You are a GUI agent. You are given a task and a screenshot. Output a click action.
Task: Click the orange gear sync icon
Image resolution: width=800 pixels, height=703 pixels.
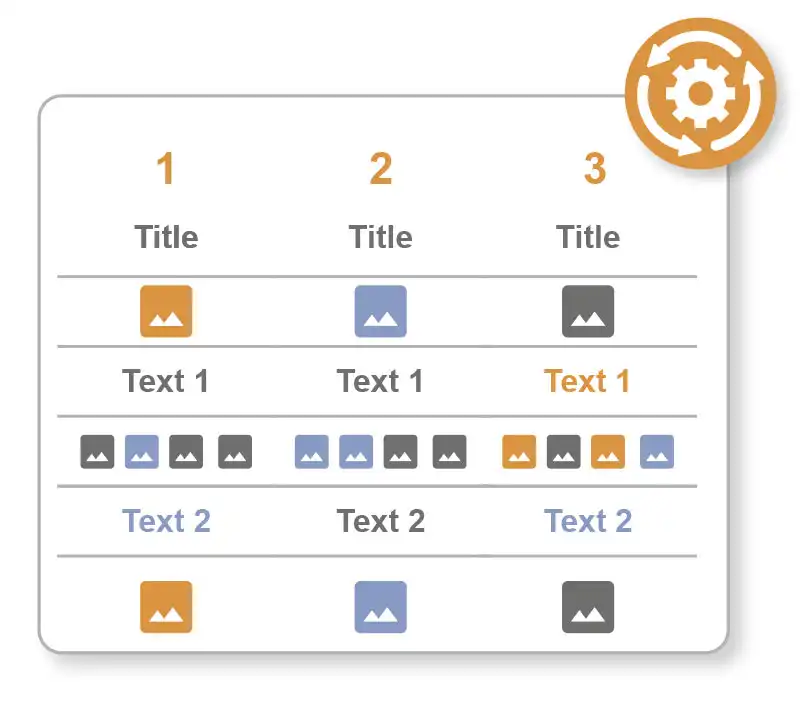(700, 93)
